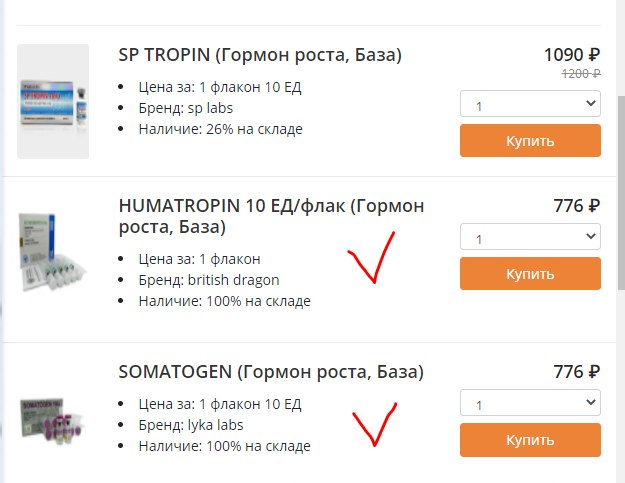This screenshot has height=483, width=625.
Task: Open the SOMATOGEN product image
Action: click(x=53, y=418)
